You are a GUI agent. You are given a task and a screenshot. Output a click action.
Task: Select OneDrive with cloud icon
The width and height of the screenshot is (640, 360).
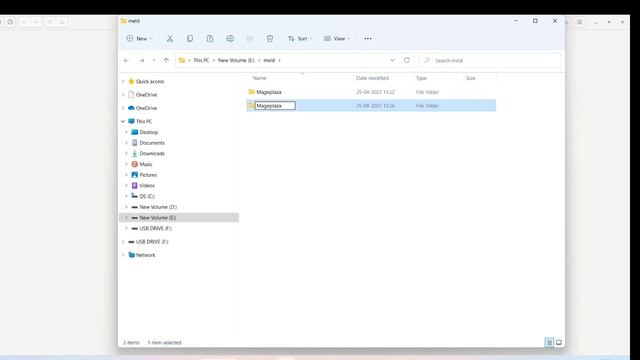point(146,108)
